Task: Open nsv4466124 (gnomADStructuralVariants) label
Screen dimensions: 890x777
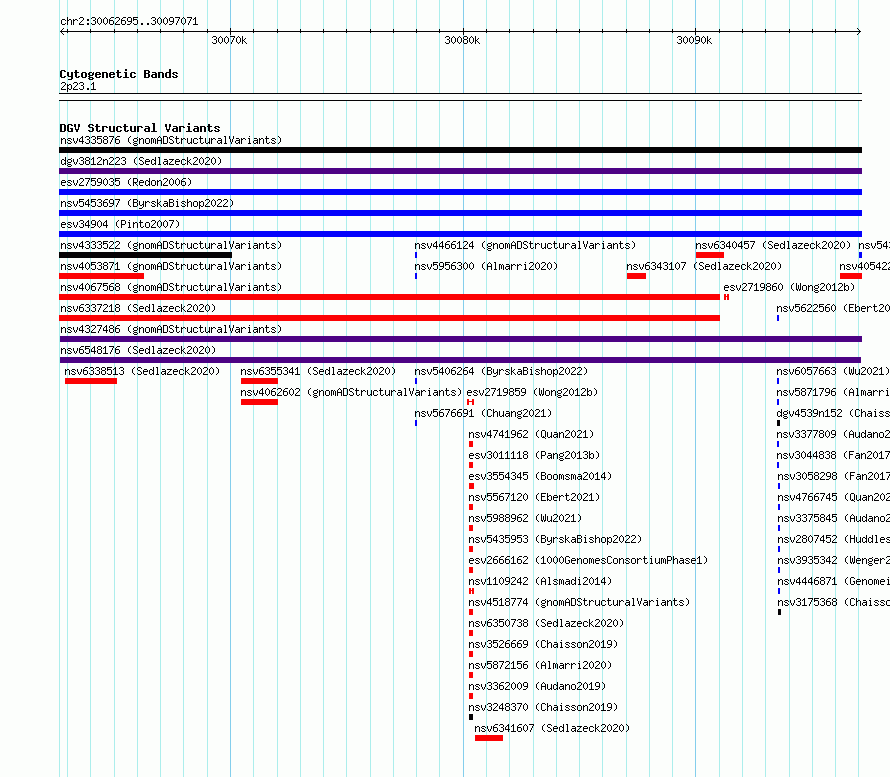Action: tap(525, 245)
